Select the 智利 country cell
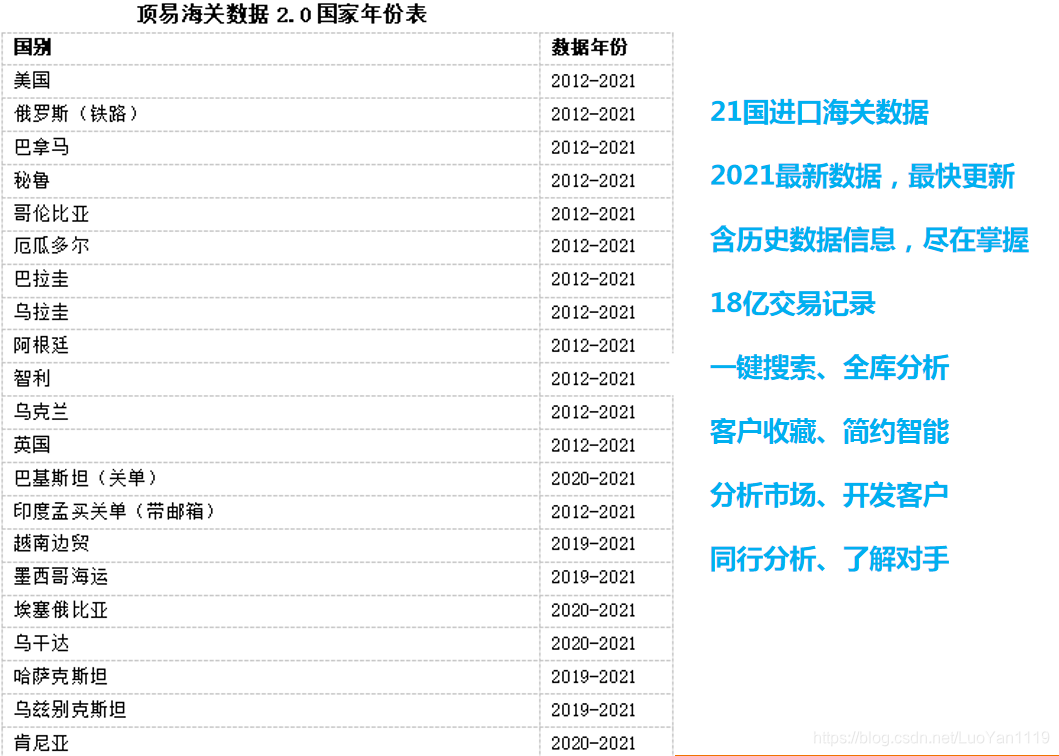The width and height of the screenshot is (1059, 756). pos(32,378)
